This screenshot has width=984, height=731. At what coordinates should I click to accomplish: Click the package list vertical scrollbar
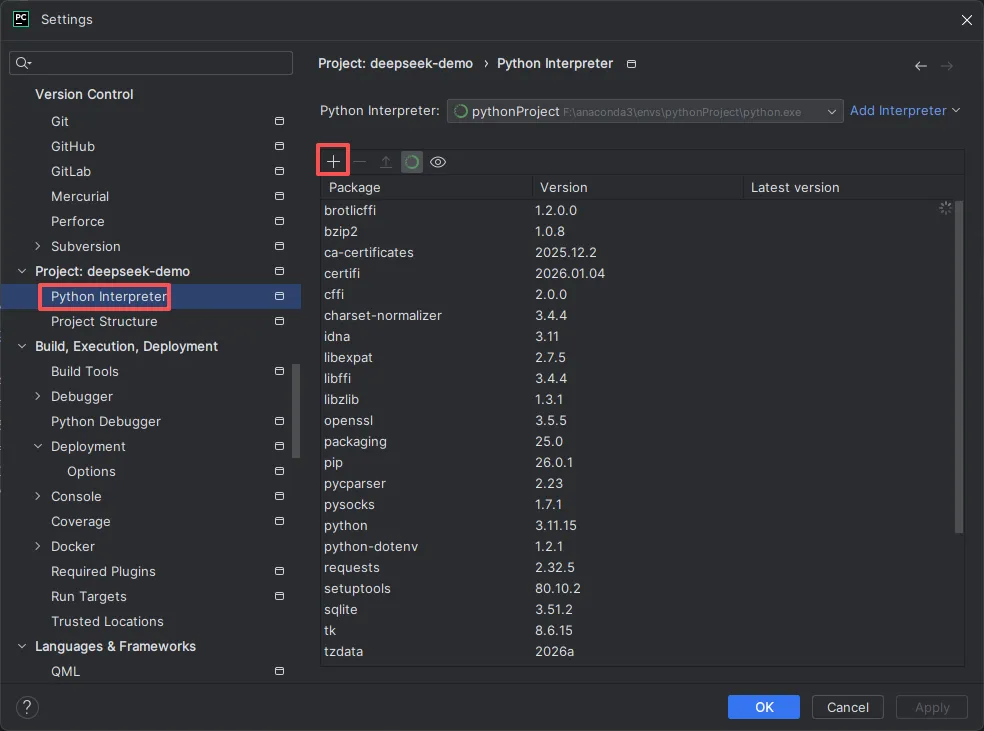click(x=958, y=367)
